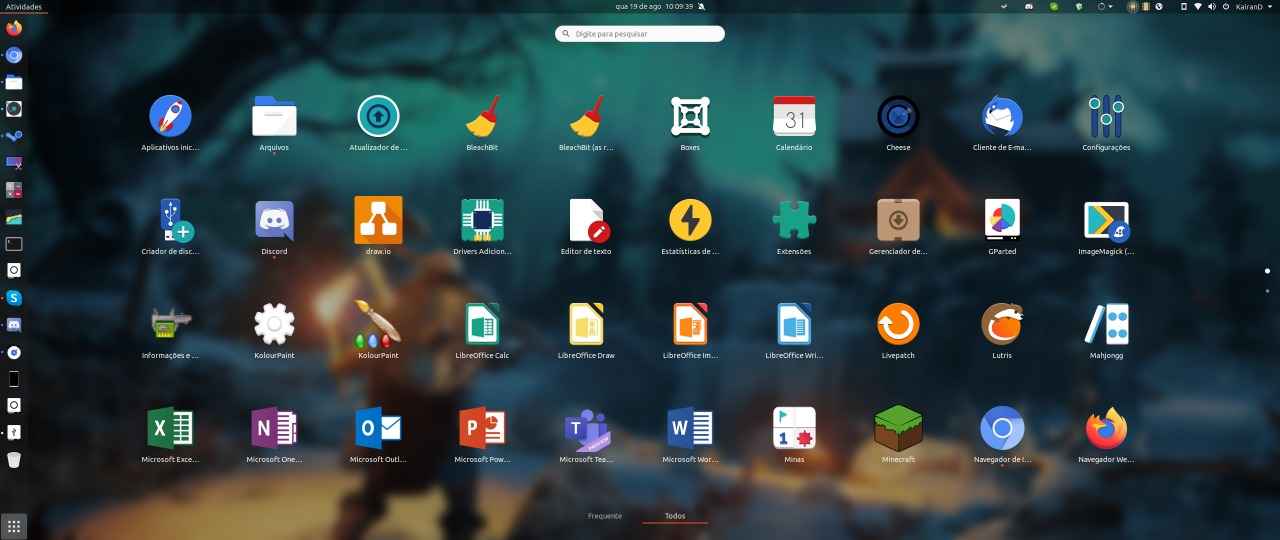Click the volume speaker icon in top bar
Screen dimensions: 1280x540
[x=1212, y=6]
